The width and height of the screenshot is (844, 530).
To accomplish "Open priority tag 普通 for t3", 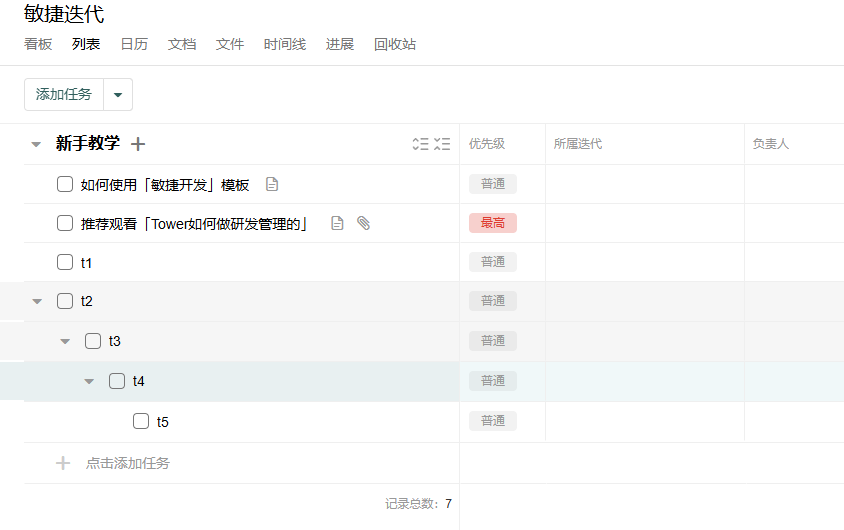I will click(x=493, y=341).
